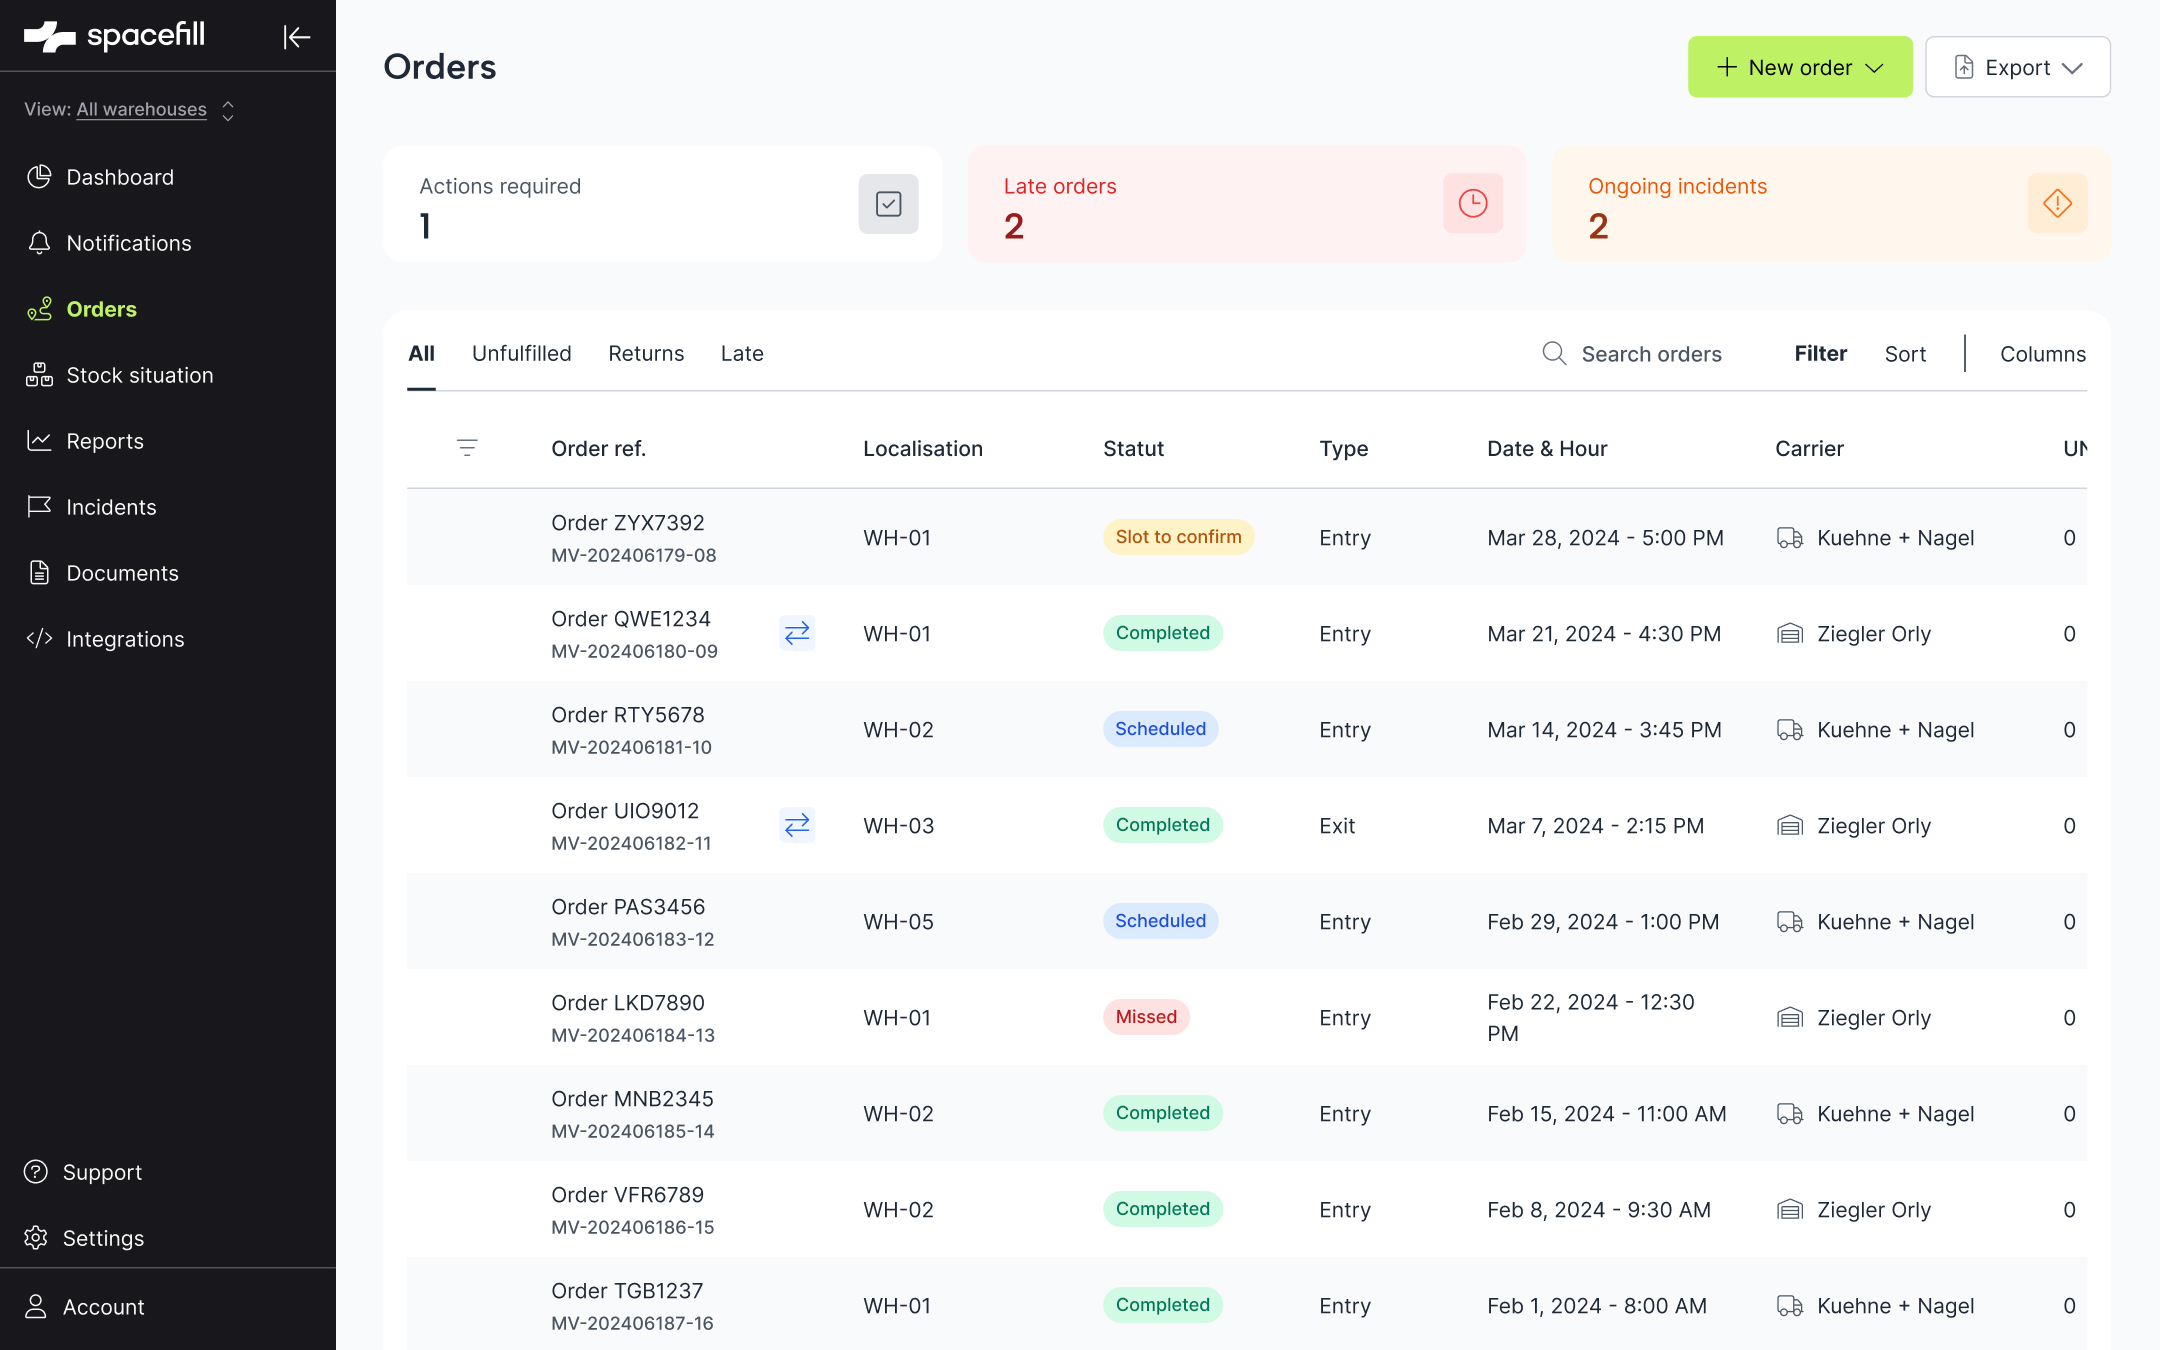2160x1350 pixels.
Task: Click the Columns button
Action: [2043, 354]
